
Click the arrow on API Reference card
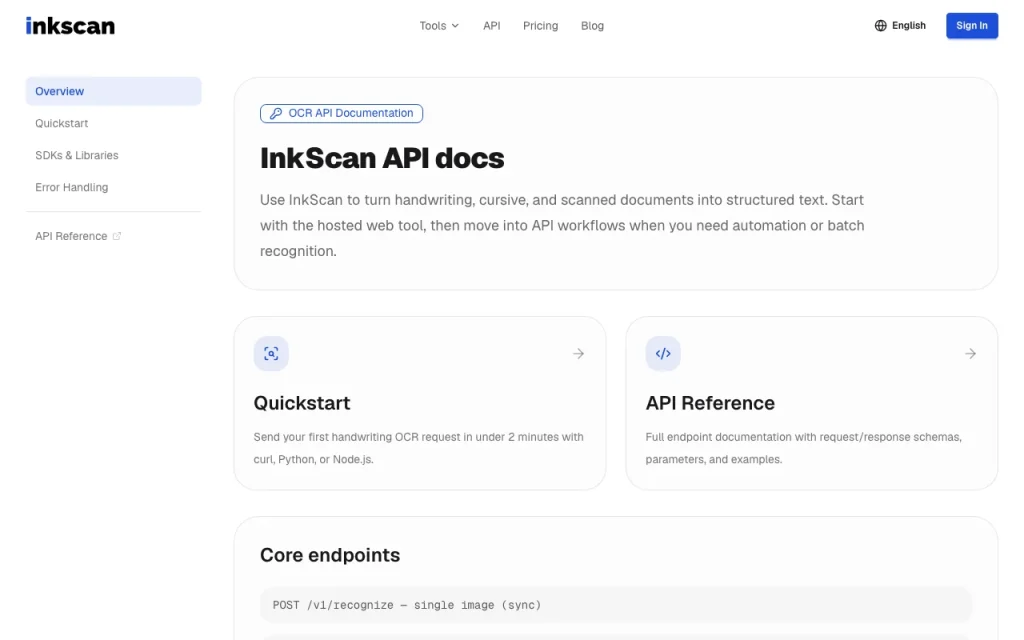(970, 353)
